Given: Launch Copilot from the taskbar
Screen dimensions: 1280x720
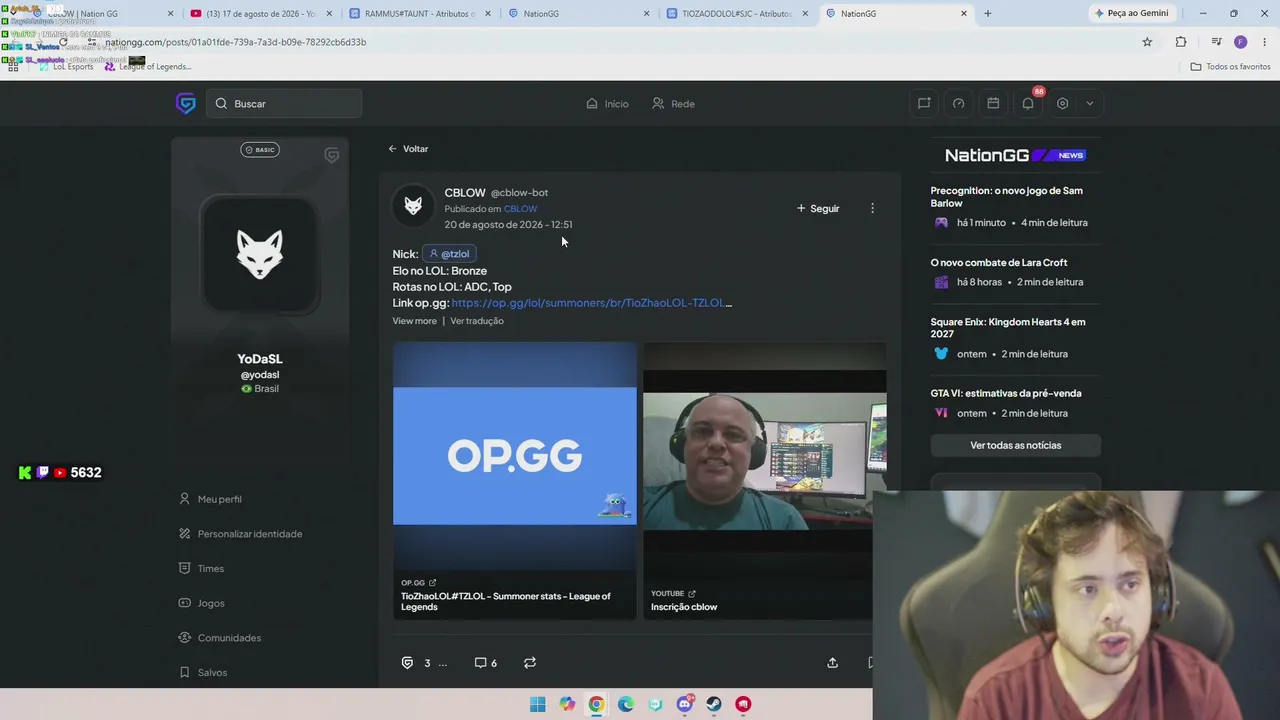Looking at the screenshot, I should click(567, 704).
